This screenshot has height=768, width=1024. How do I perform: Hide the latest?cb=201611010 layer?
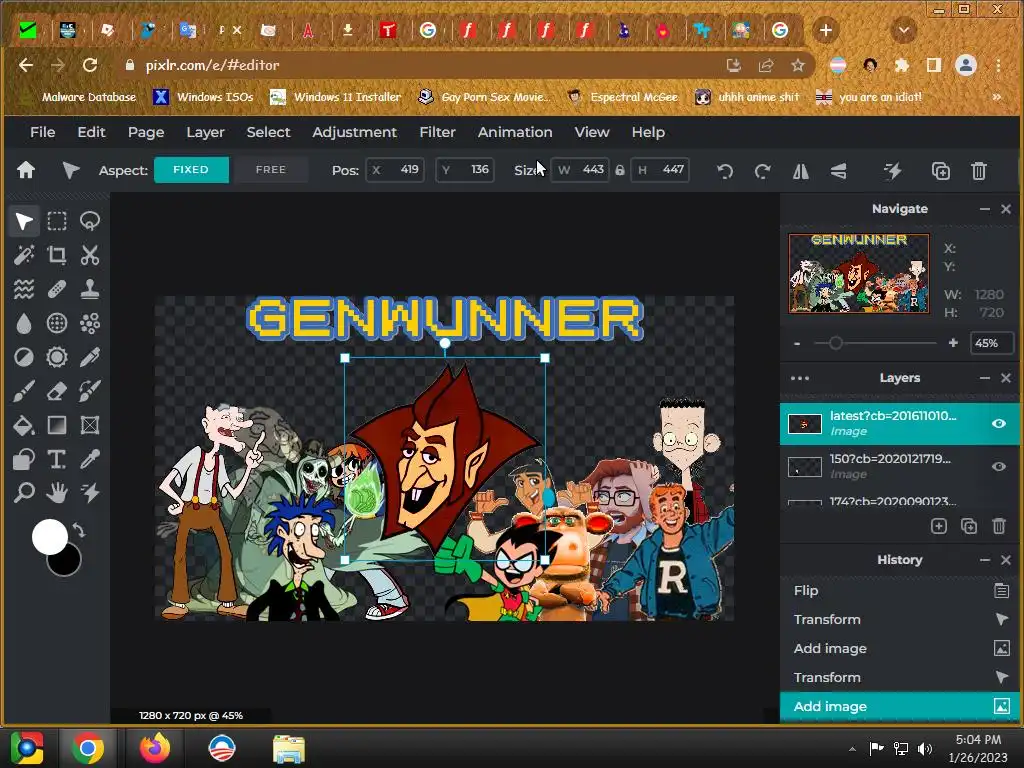click(999, 424)
